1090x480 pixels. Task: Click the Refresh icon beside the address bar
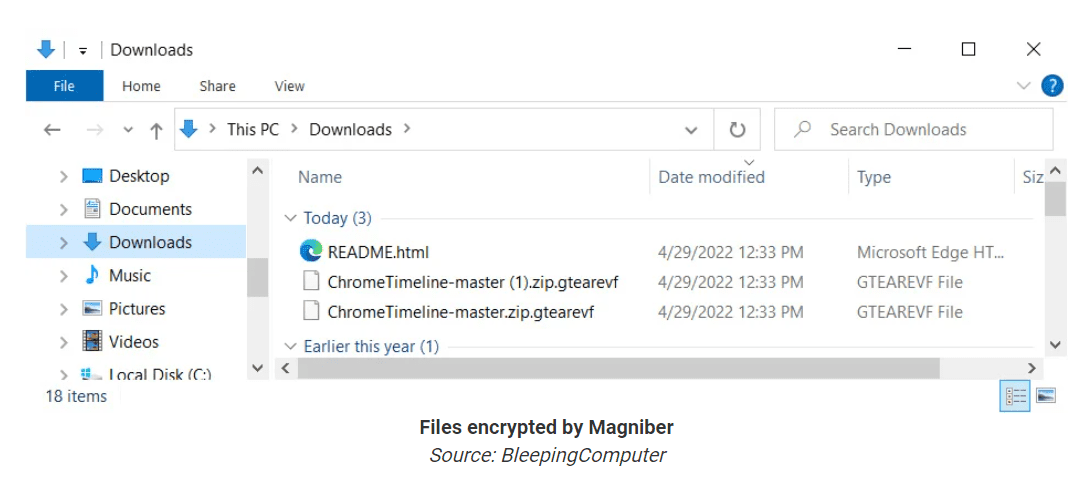point(737,129)
